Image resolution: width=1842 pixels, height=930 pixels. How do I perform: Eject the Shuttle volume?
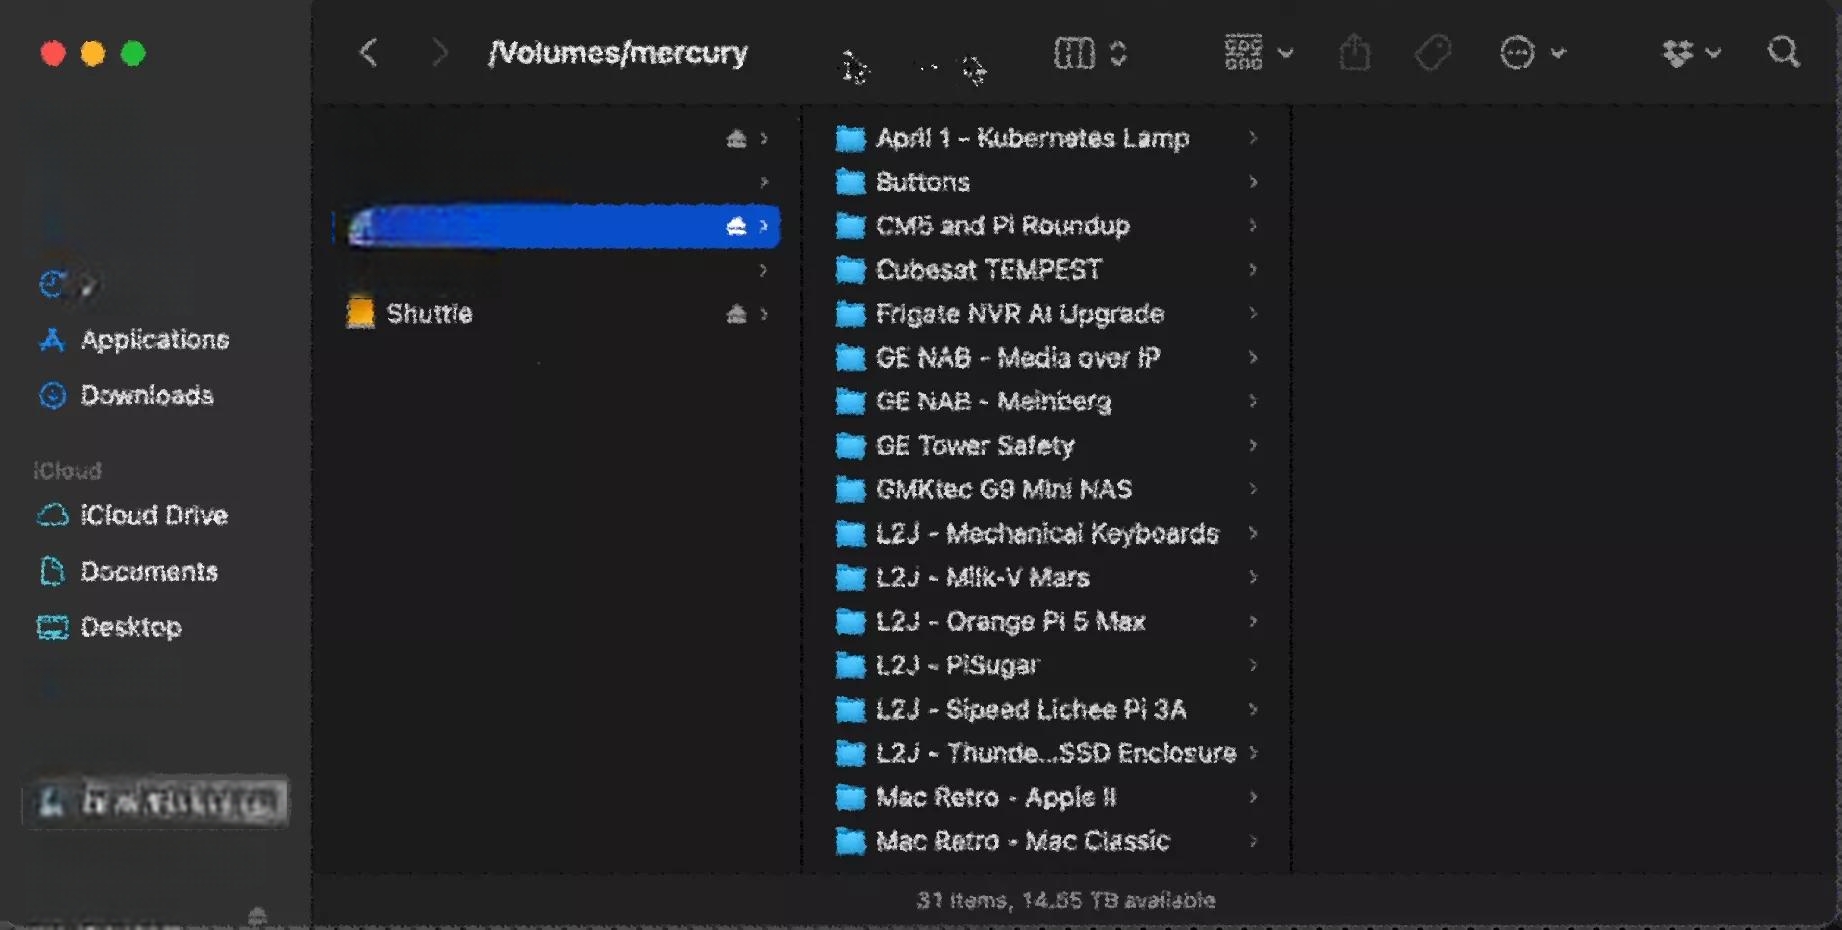736,314
